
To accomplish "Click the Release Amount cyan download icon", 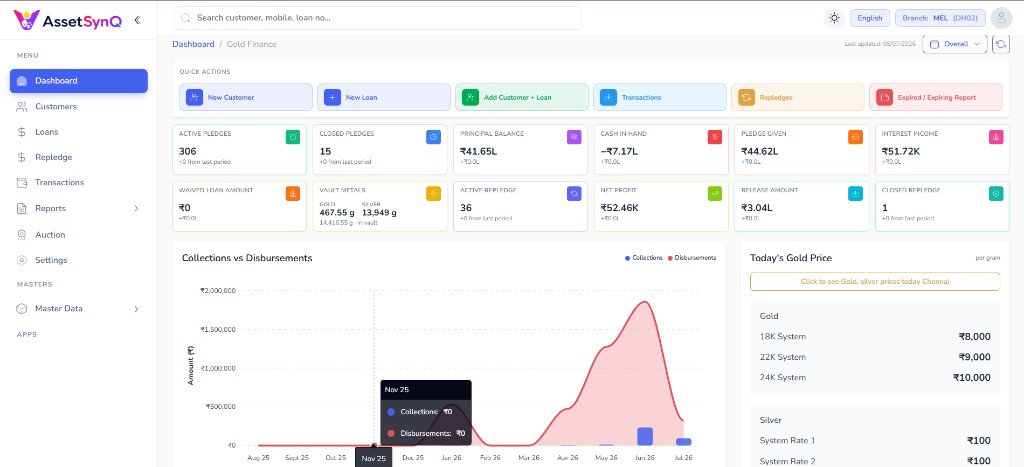I will click(856, 193).
